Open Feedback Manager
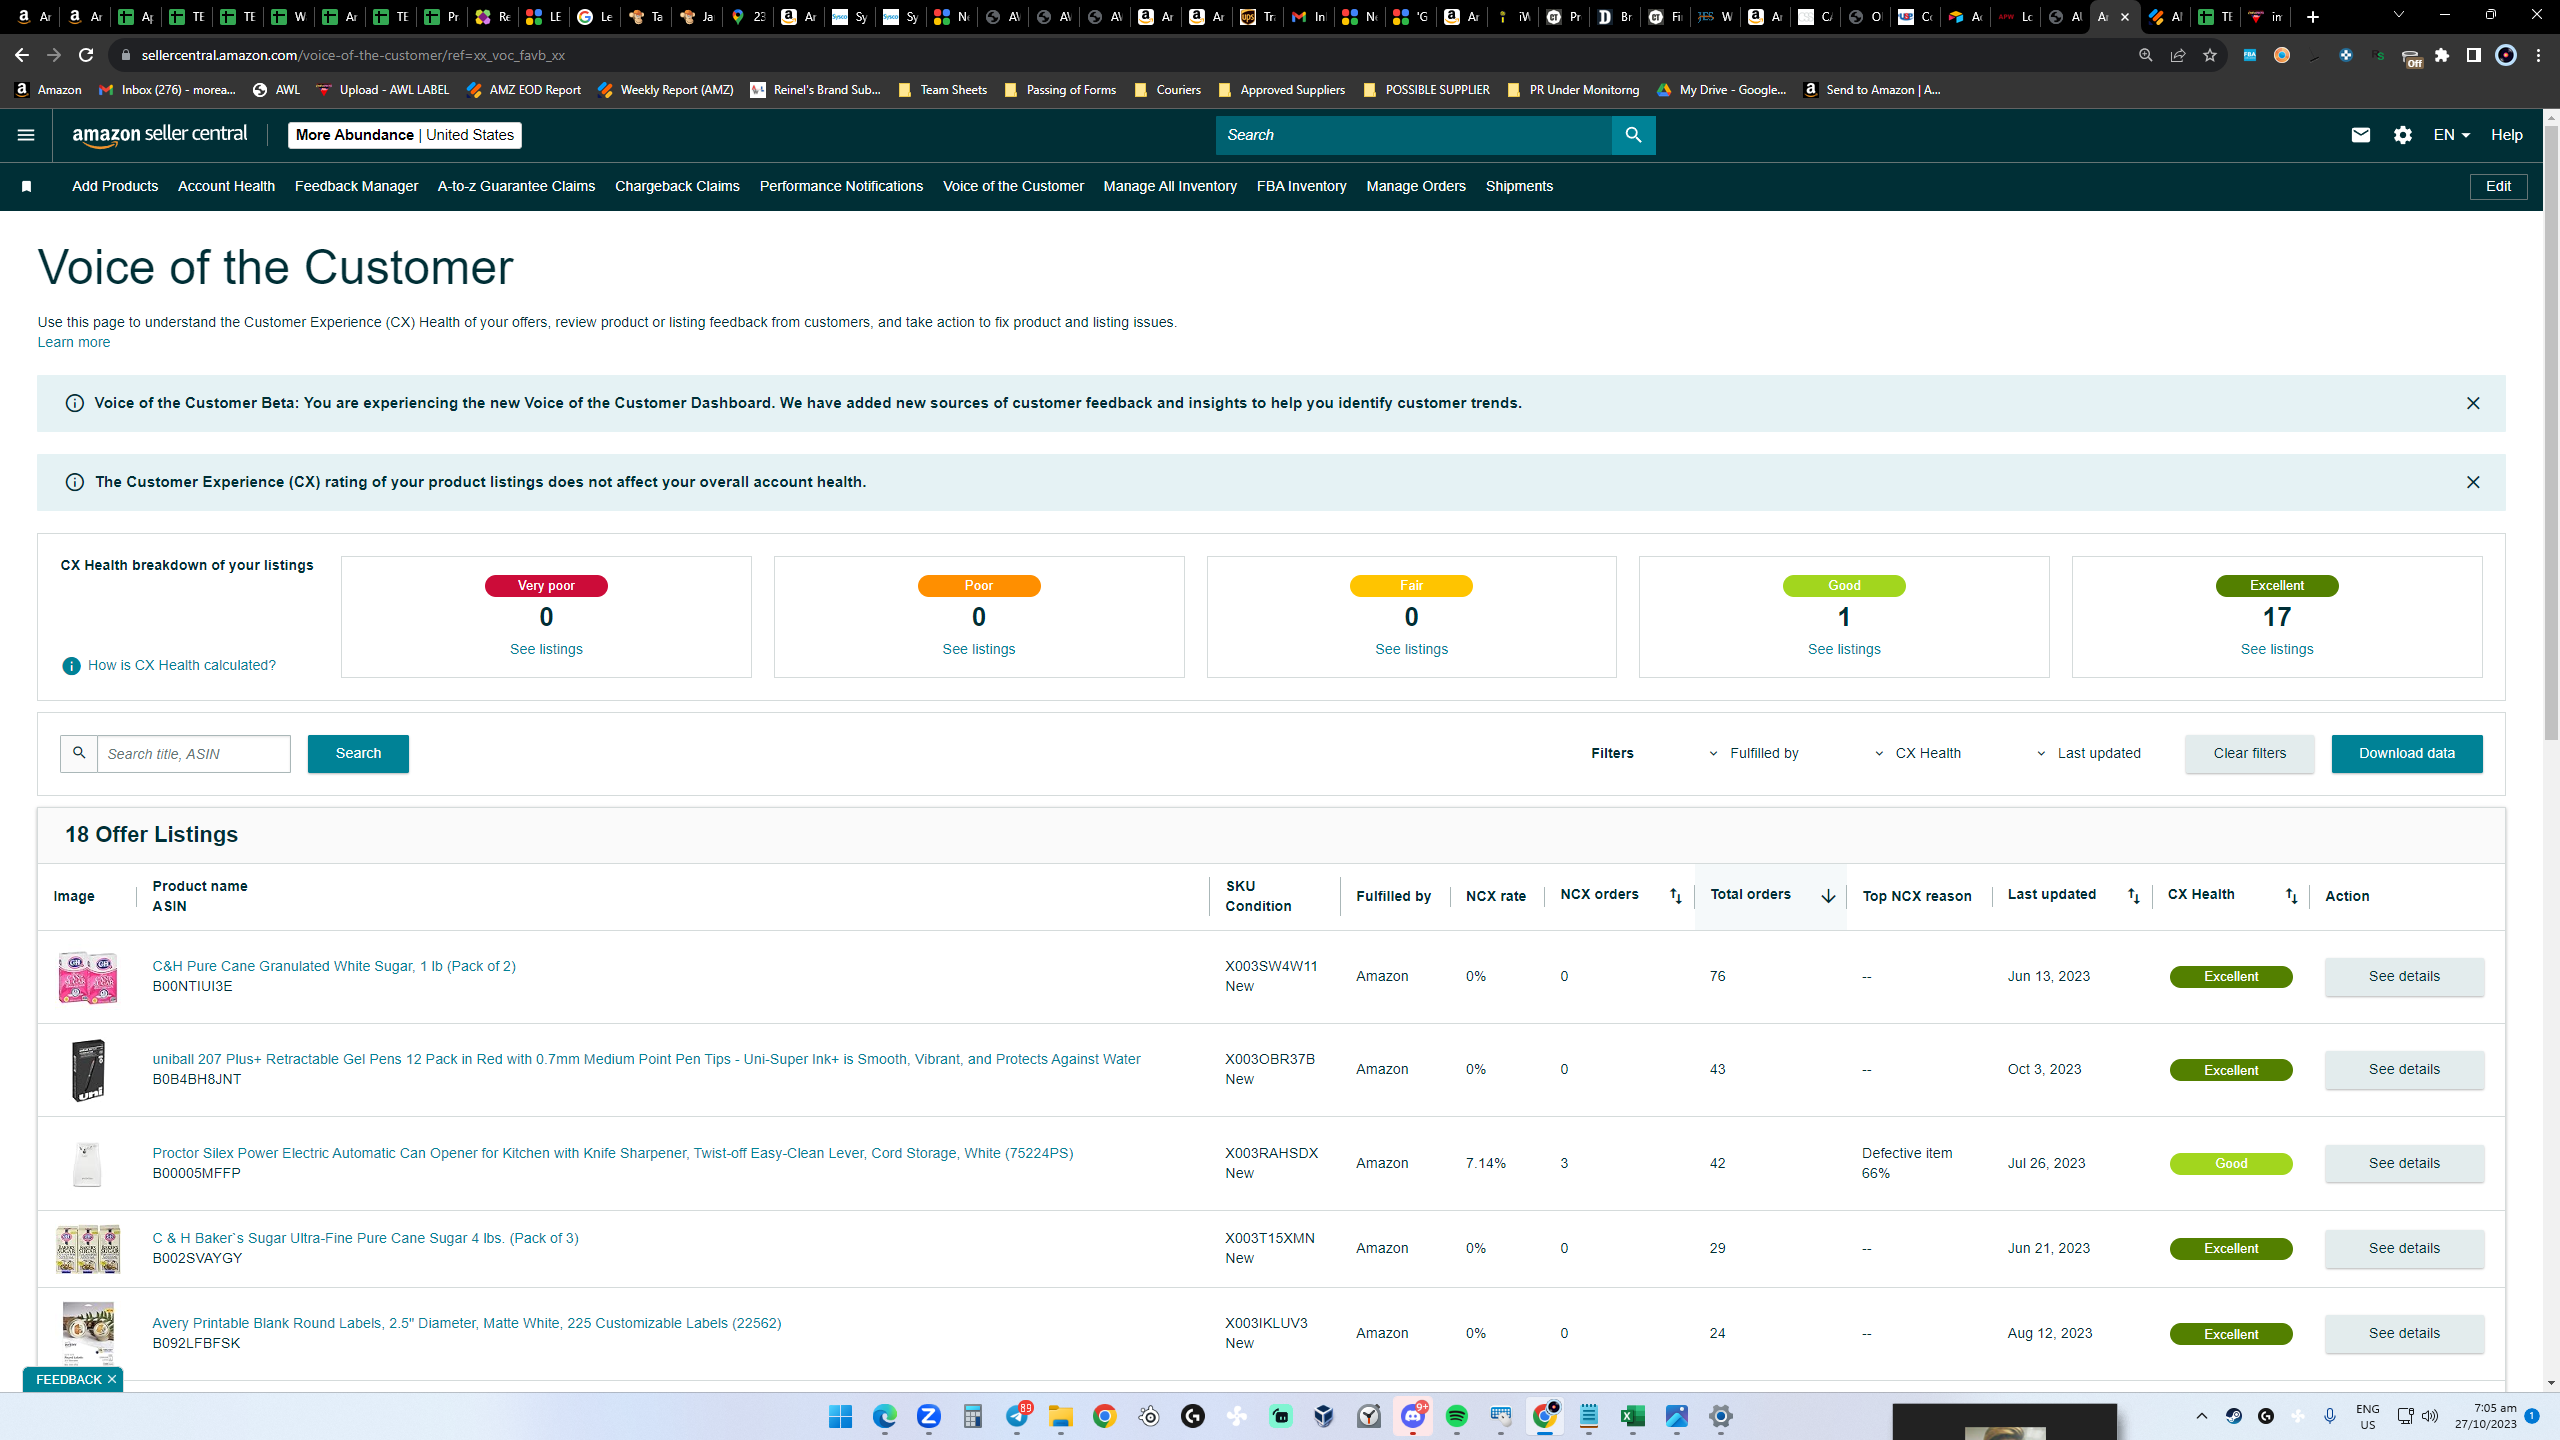Screen dimensions: 2560x1440 tap(356, 186)
